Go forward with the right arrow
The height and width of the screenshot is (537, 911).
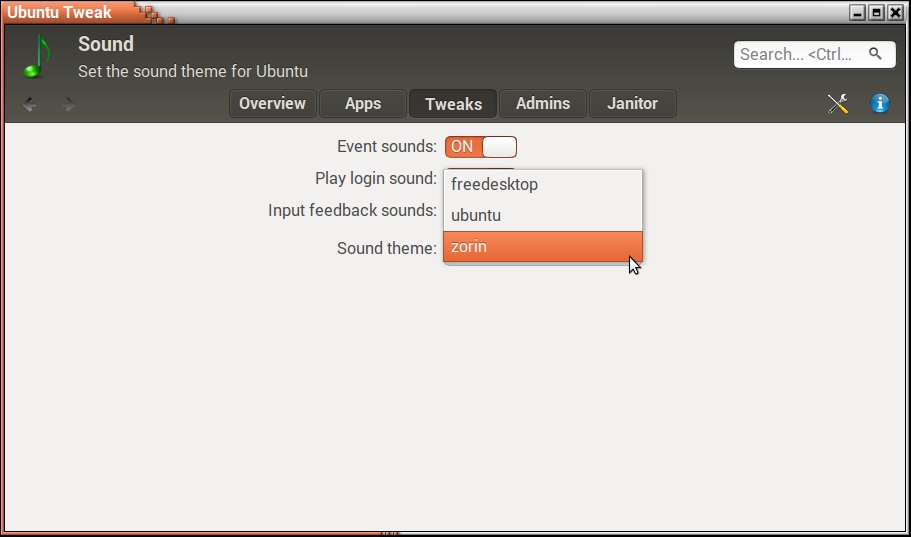click(68, 104)
